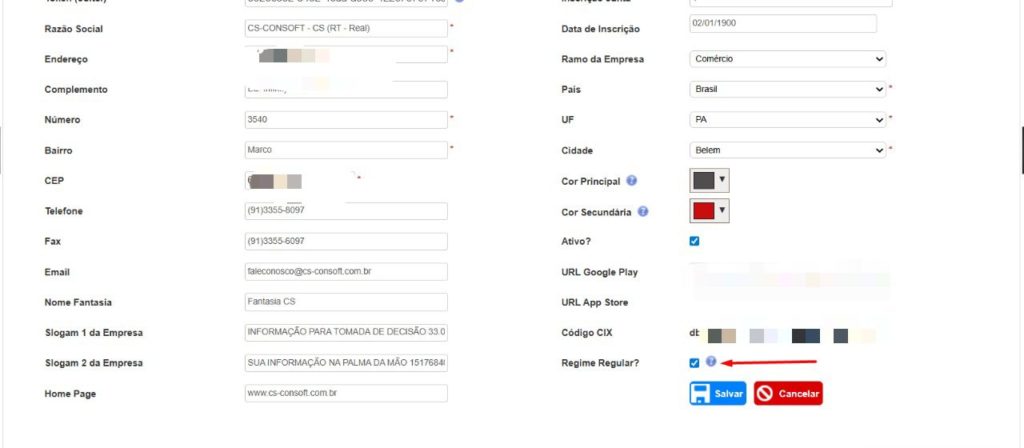The width and height of the screenshot is (1024, 448).
Task: Click help icon next to Cor Secundária
Action: [643, 211]
